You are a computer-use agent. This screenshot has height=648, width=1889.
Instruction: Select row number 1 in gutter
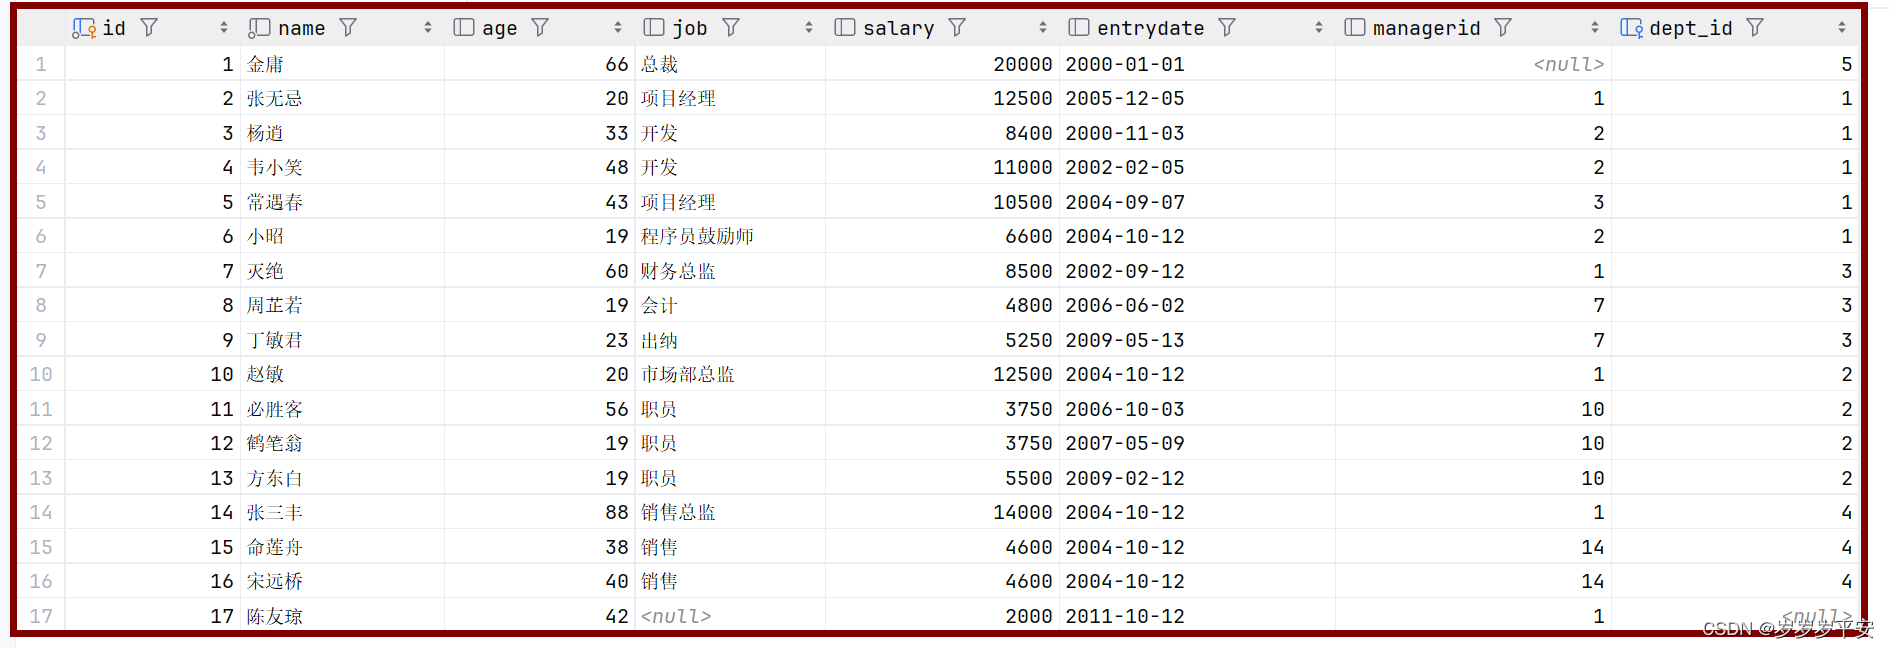(x=41, y=64)
